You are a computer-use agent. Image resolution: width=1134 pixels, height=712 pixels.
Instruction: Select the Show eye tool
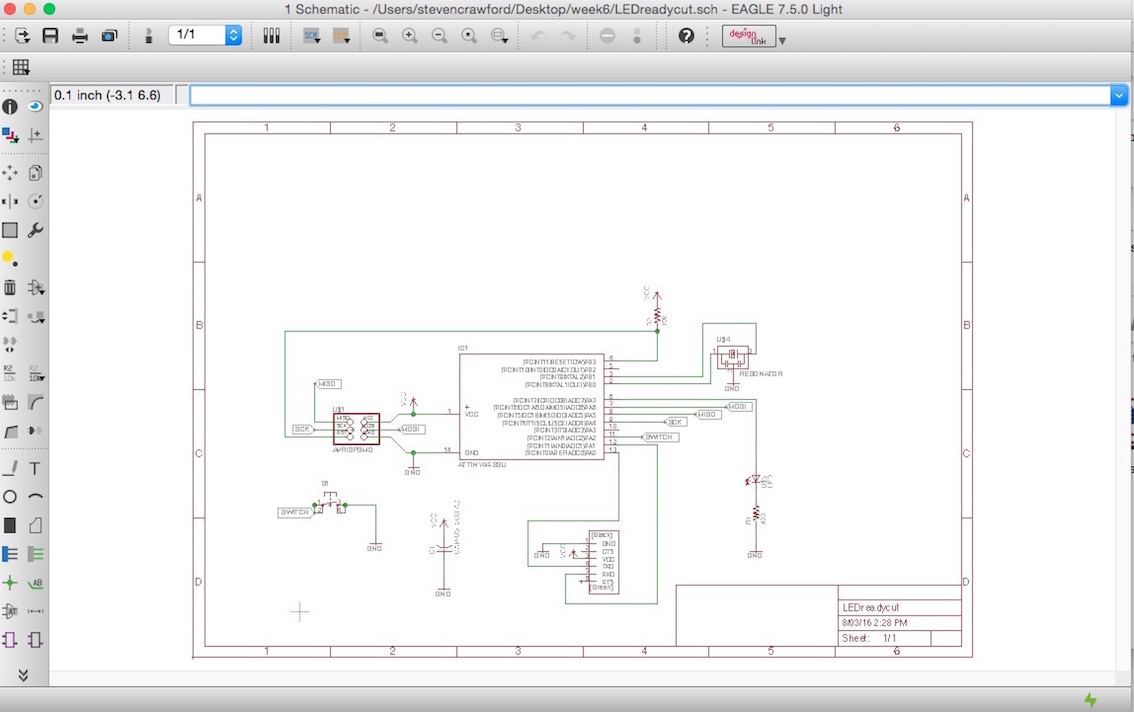(x=35, y=106)
